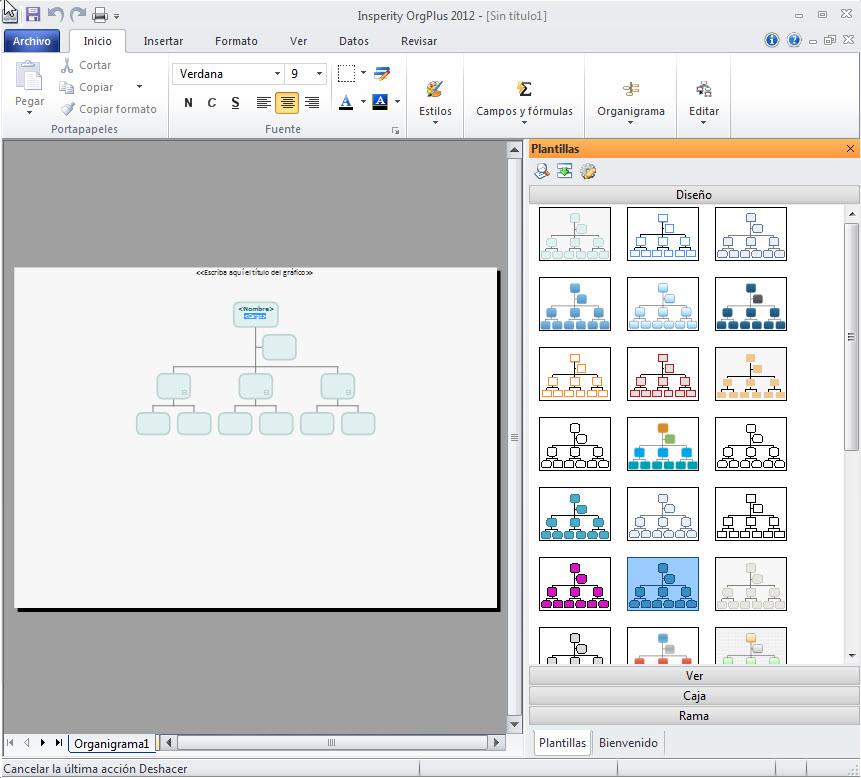Switch to the Insertar ribbon tab
861x778 pixels.
click(163, 41)
